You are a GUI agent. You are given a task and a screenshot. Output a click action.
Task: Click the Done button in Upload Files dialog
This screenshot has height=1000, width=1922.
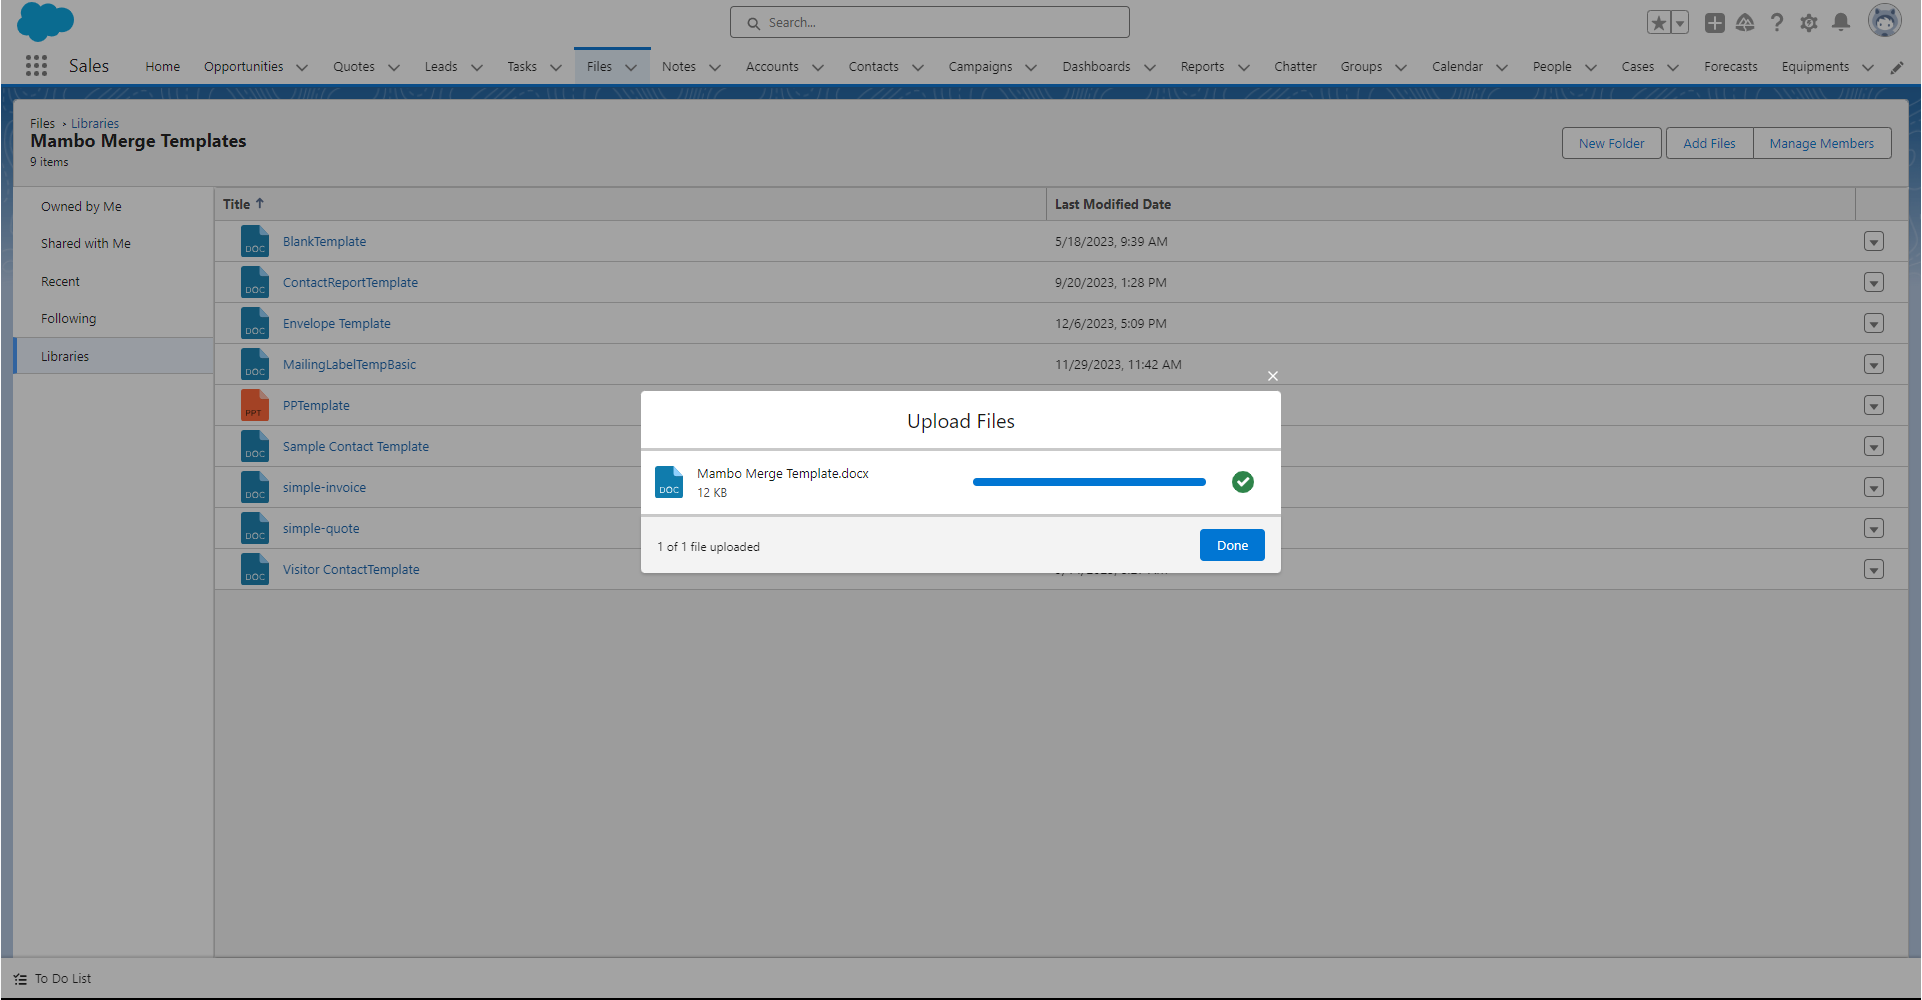pos(1231,545)
